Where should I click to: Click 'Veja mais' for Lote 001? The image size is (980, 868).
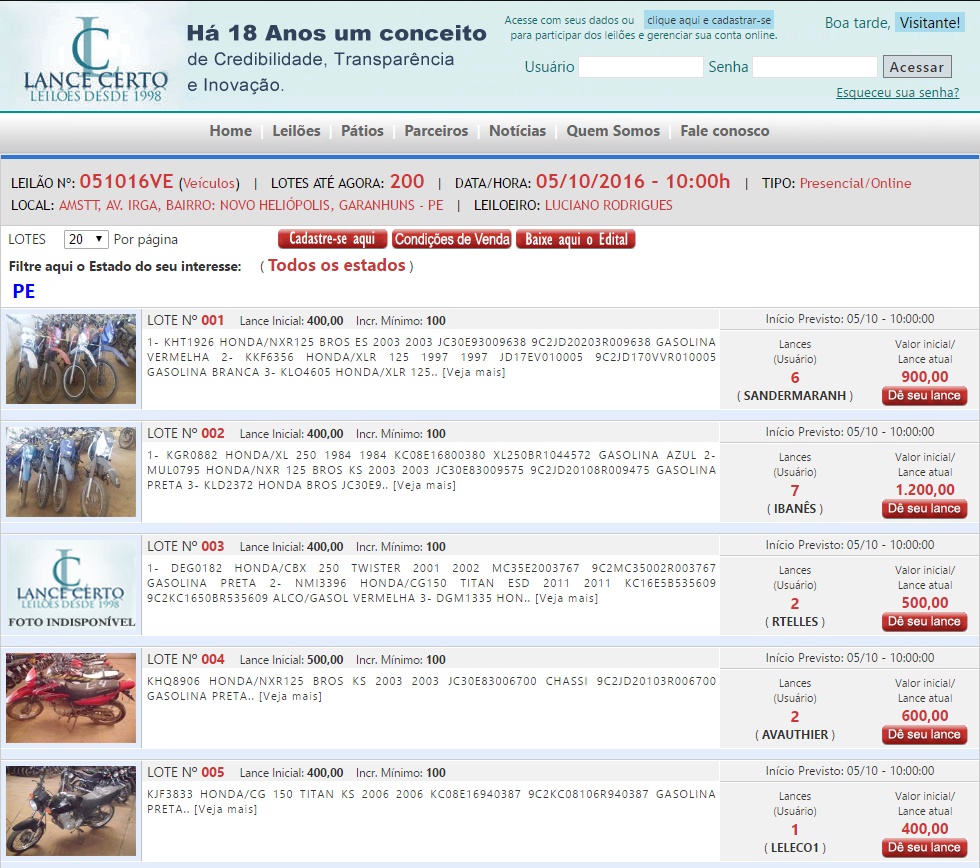[x=474, y=372]
